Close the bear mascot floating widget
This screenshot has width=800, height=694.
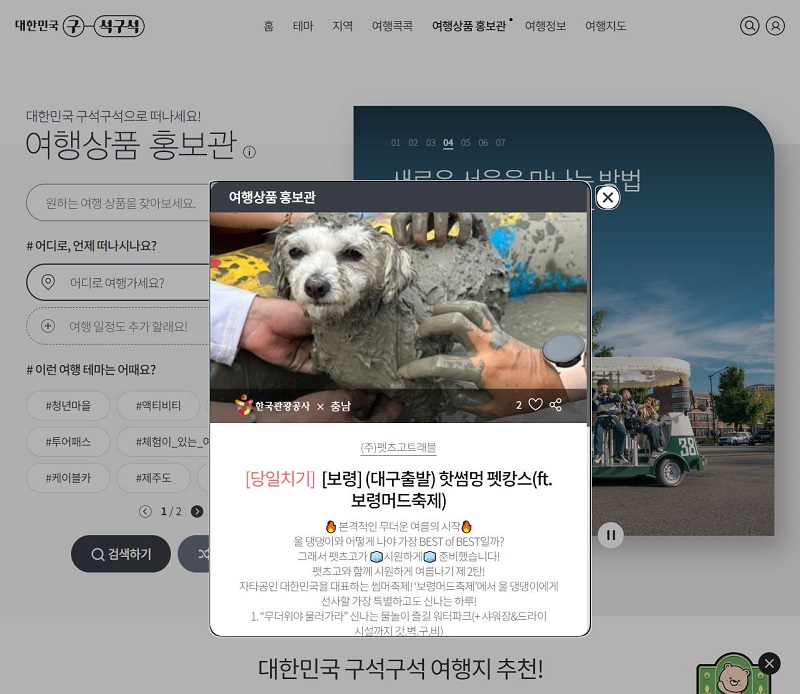click(x=769, y=664)
